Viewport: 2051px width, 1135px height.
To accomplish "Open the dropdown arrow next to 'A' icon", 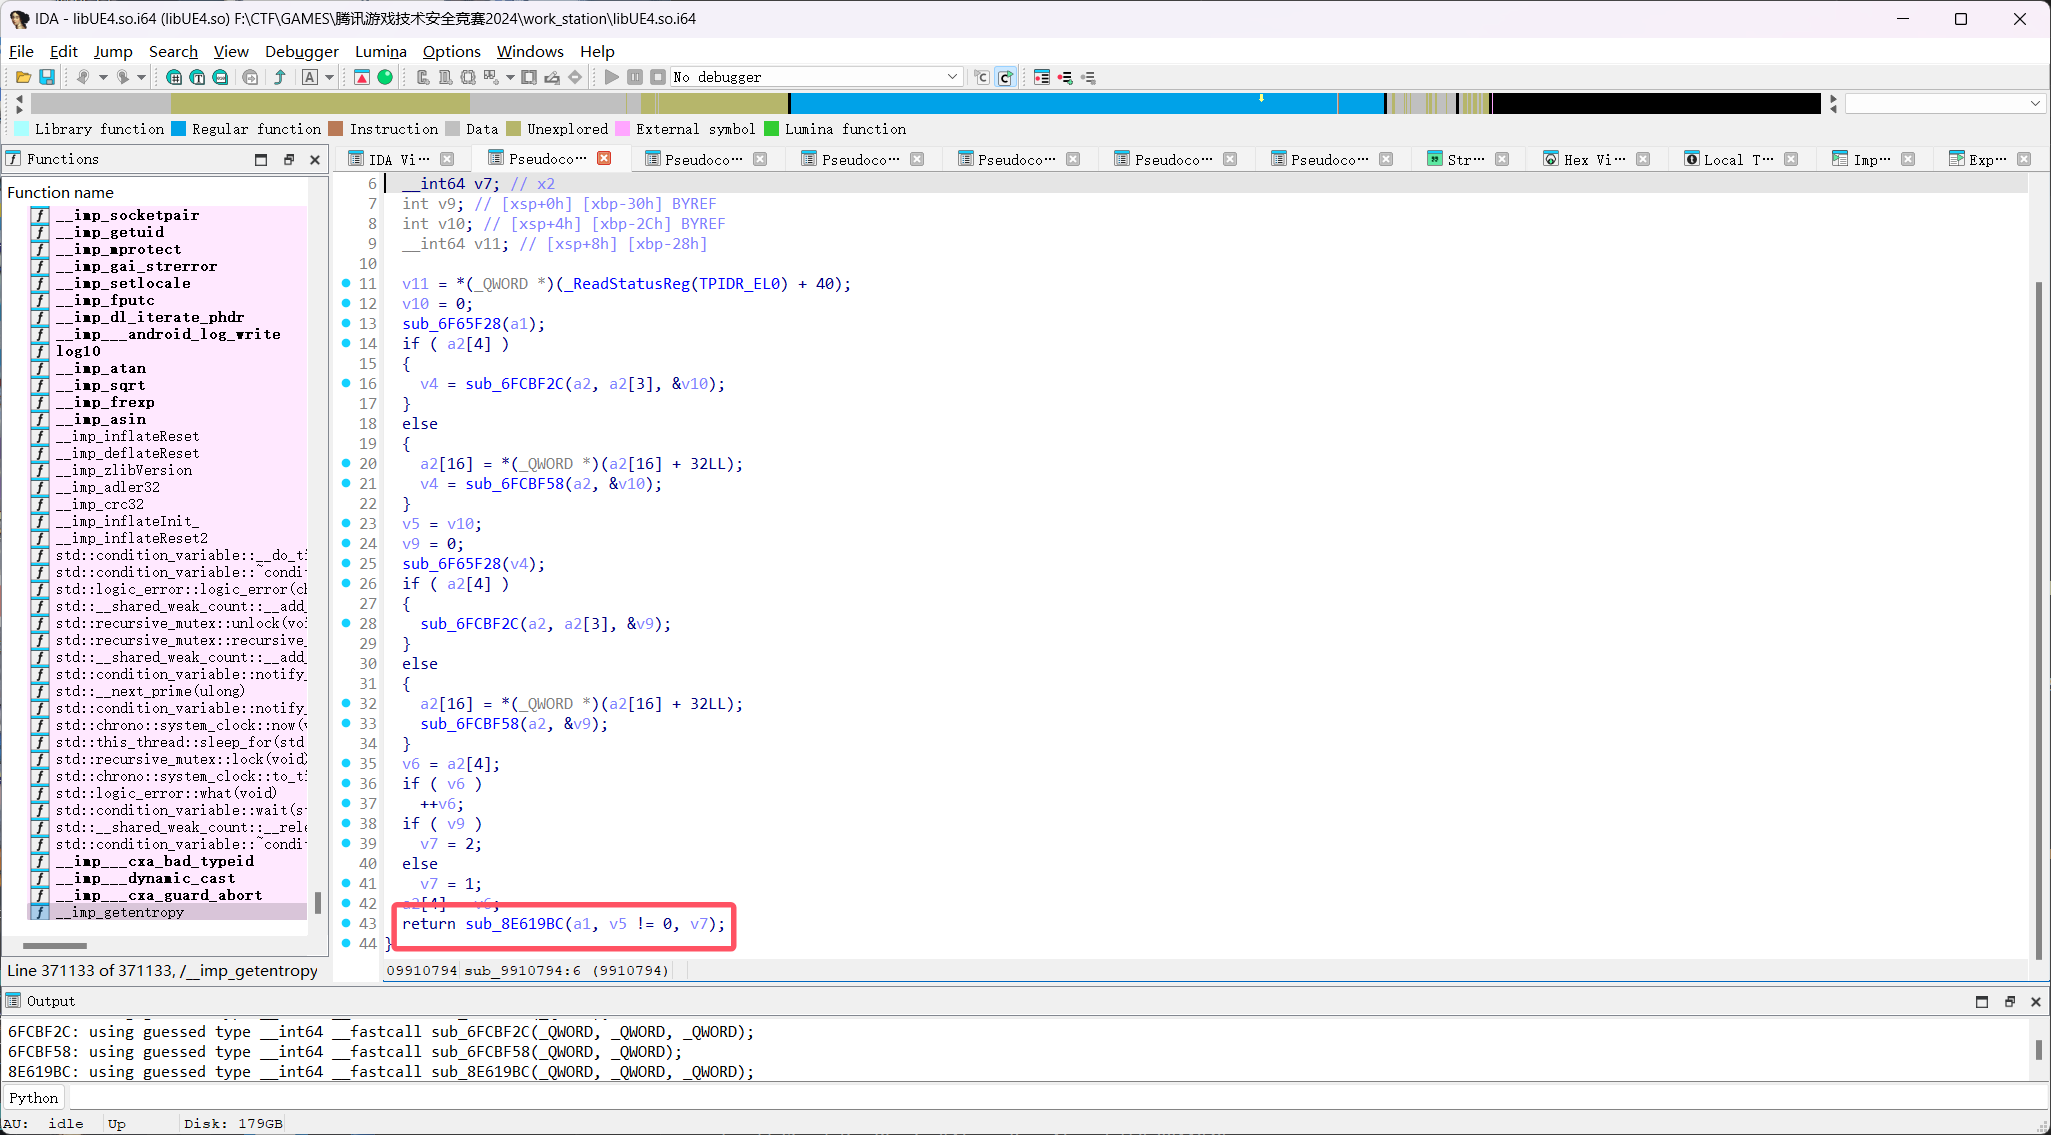I will pos(329,77).
